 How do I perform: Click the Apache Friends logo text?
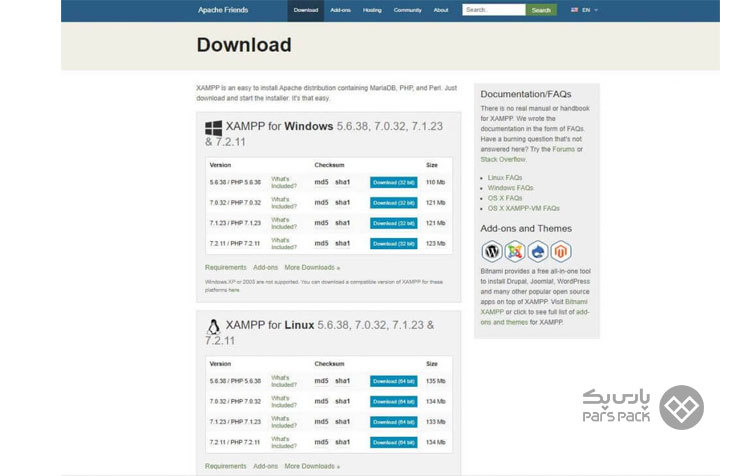(x=223, y=10)
